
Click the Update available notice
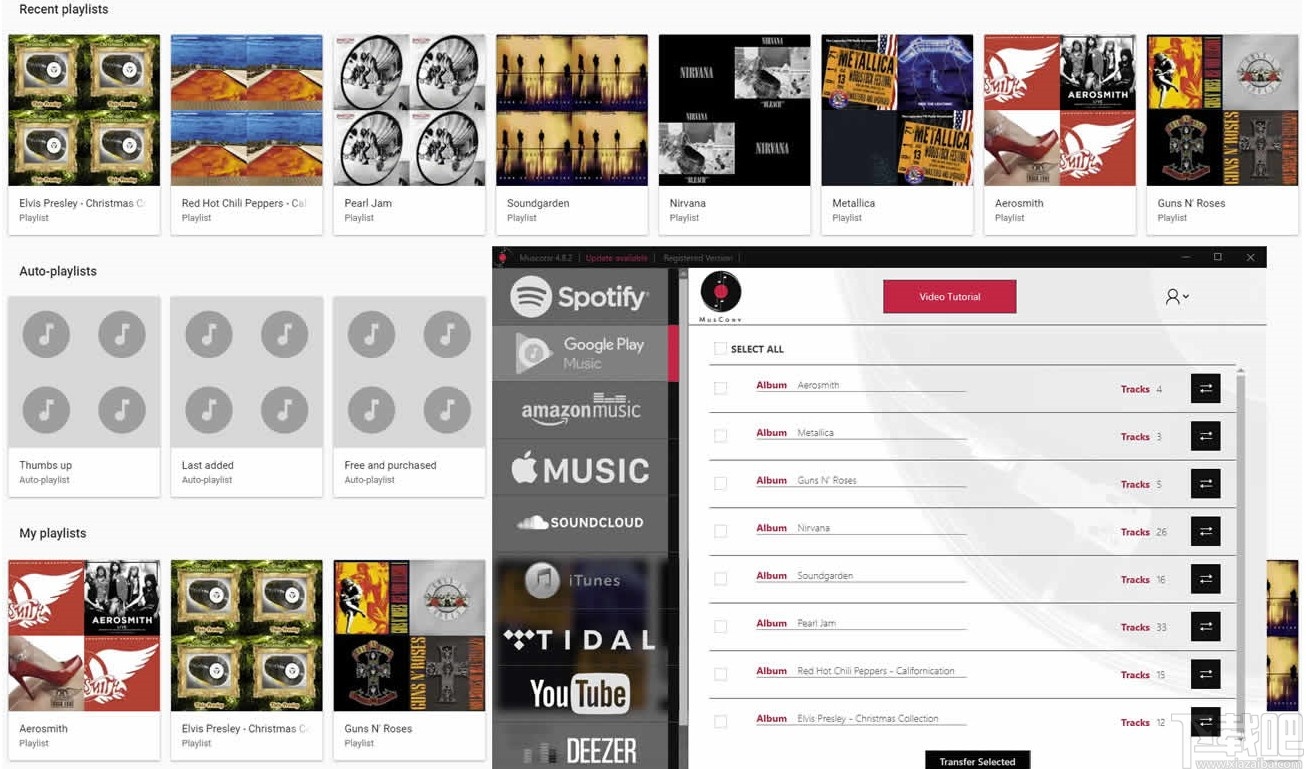pyautogui.click(x=616, y=258)
